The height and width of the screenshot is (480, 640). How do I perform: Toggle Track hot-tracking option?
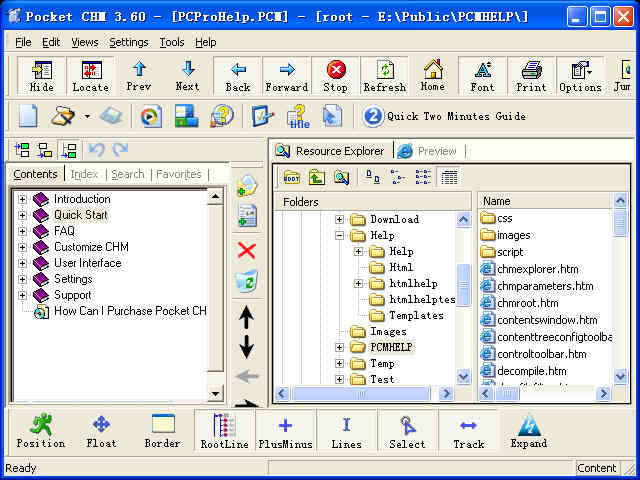point(469,431)
